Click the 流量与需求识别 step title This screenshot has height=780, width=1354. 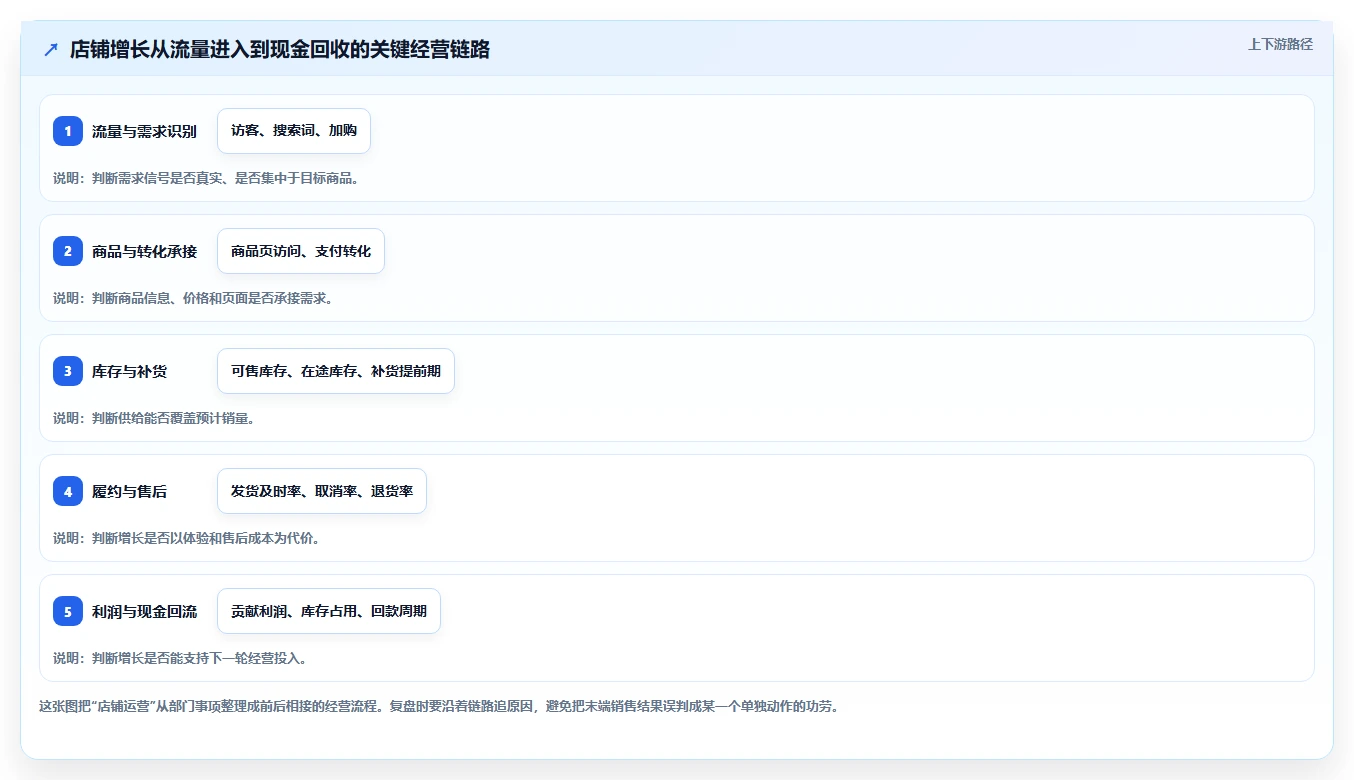(144, 131)
